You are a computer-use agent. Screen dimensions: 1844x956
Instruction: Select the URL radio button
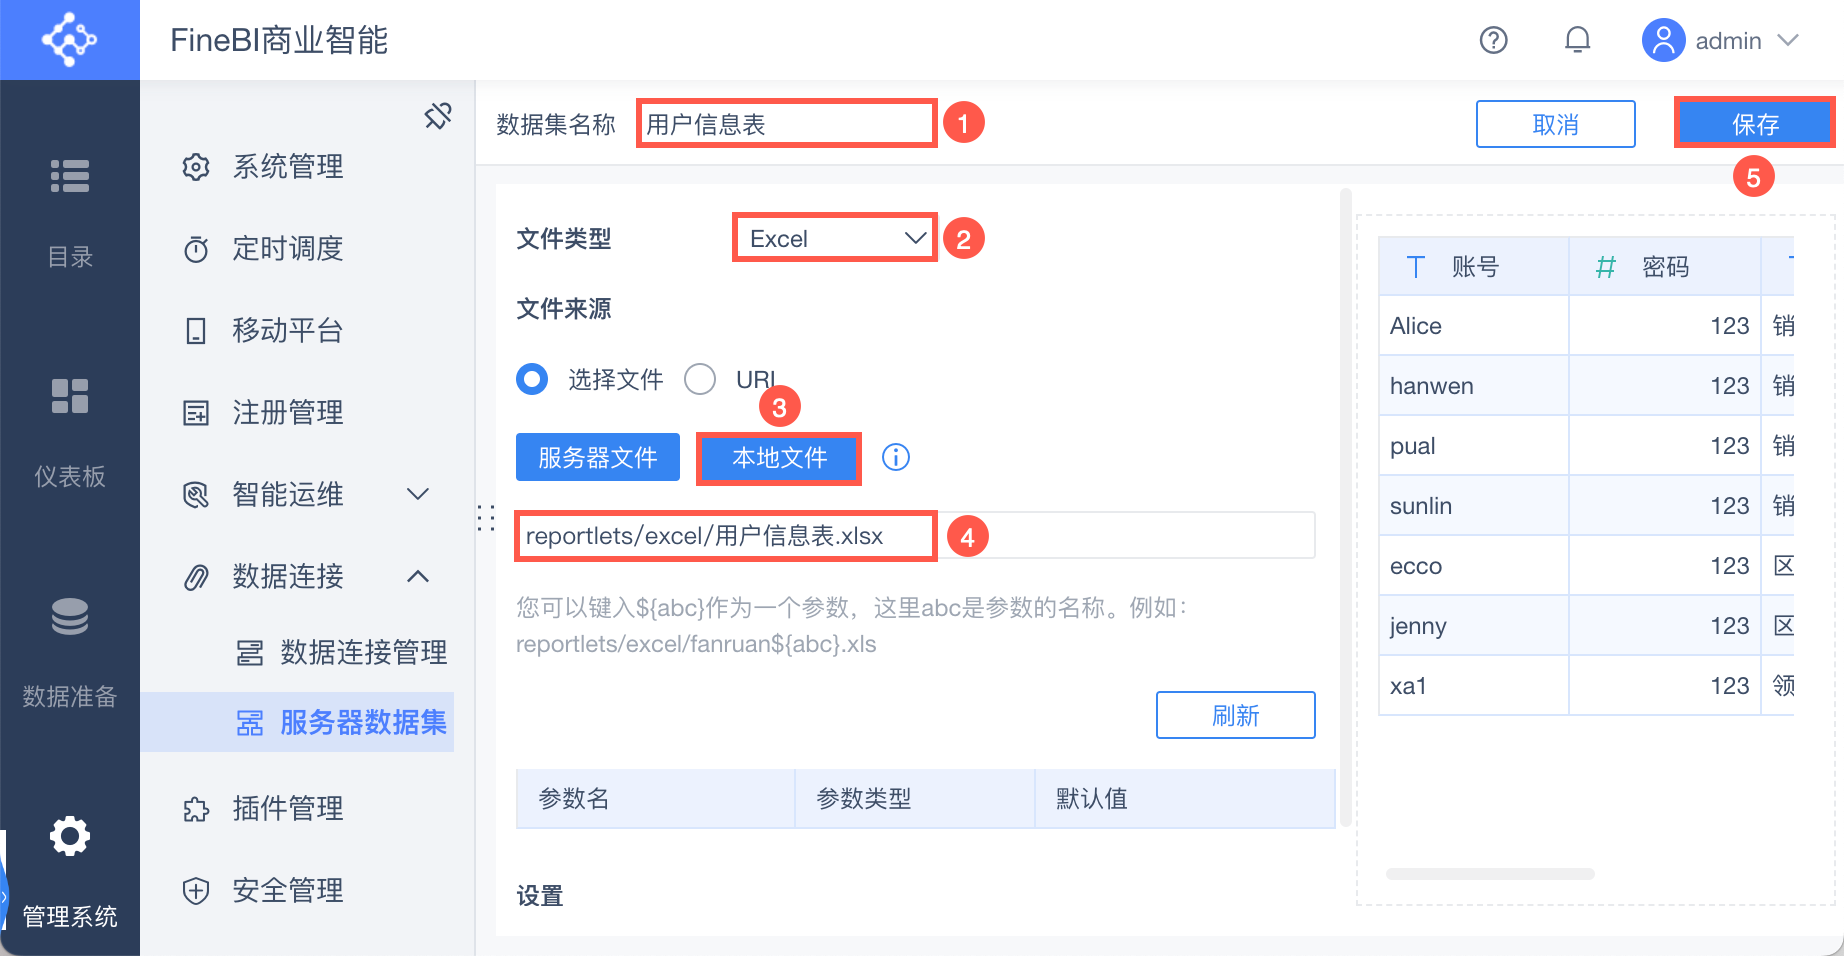700,380
